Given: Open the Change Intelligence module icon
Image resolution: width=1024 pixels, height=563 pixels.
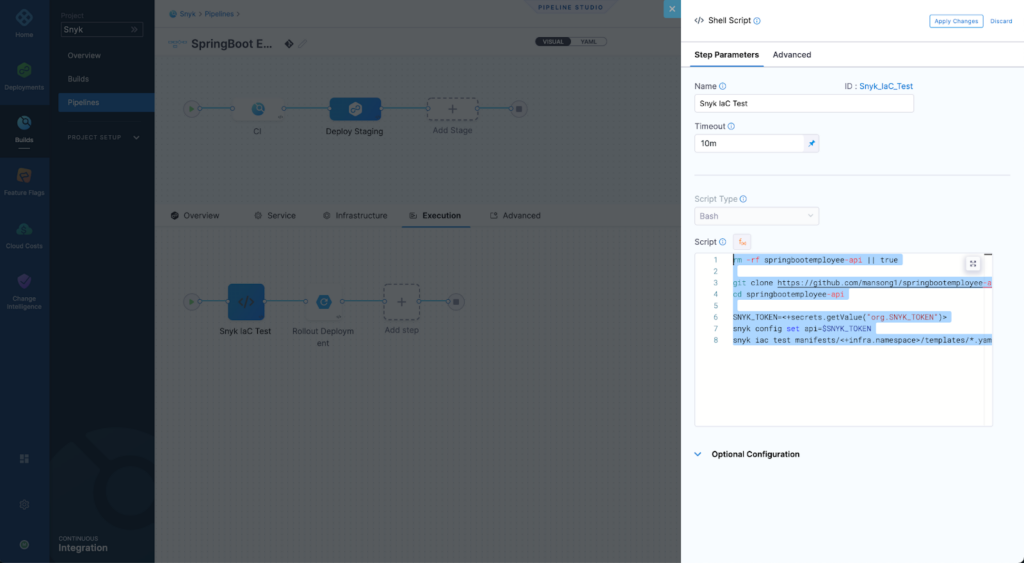Looking at the screenshot, I should (x=24, y=282).
